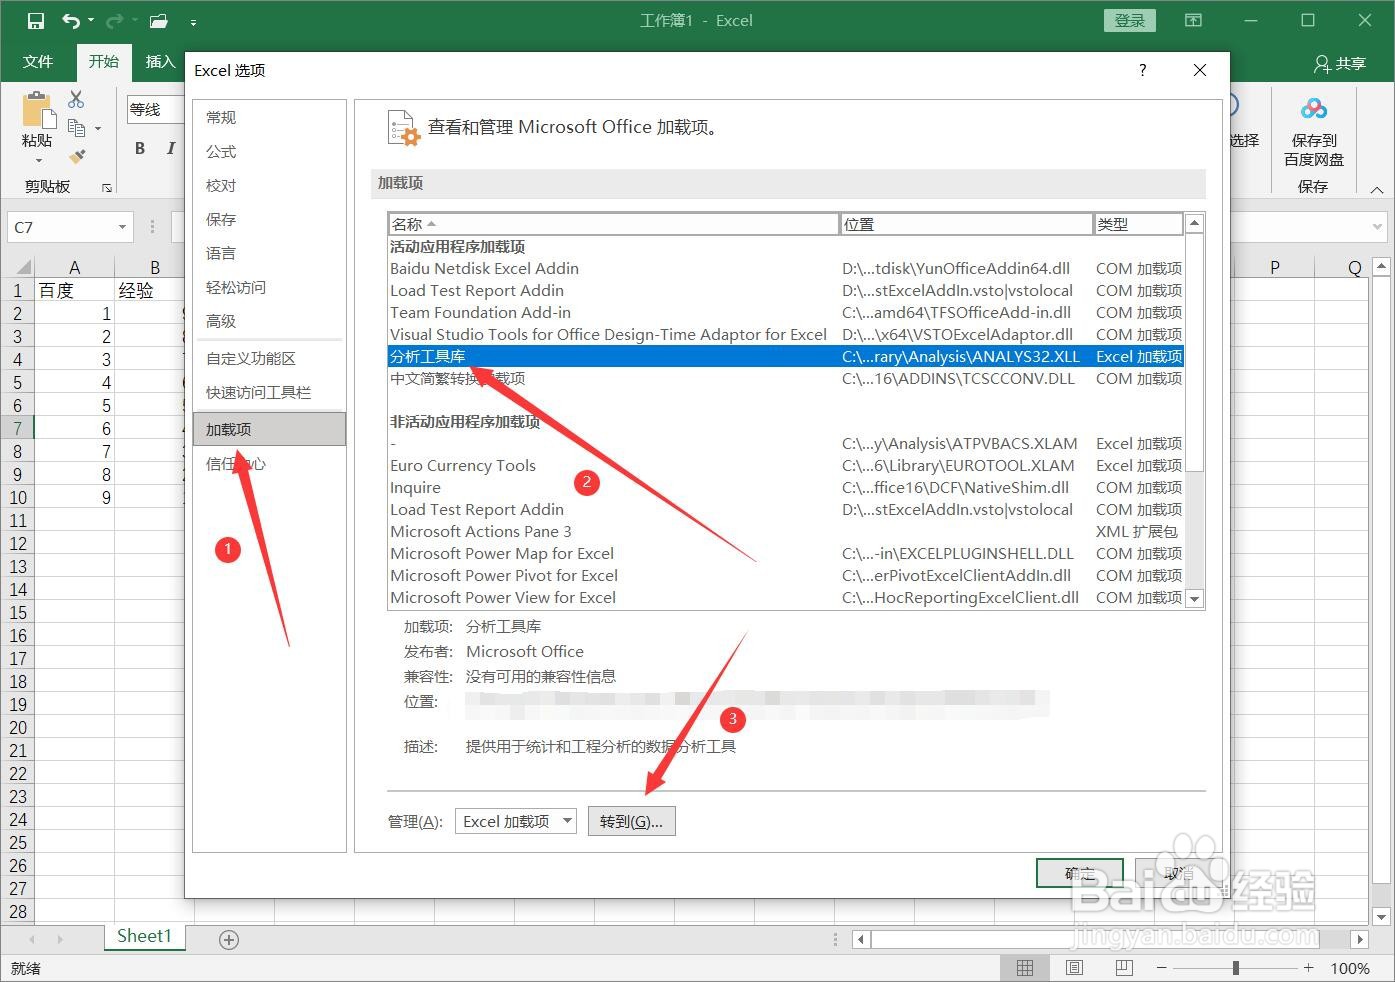Select the 分析工具库 add-in row

[786, 356]
